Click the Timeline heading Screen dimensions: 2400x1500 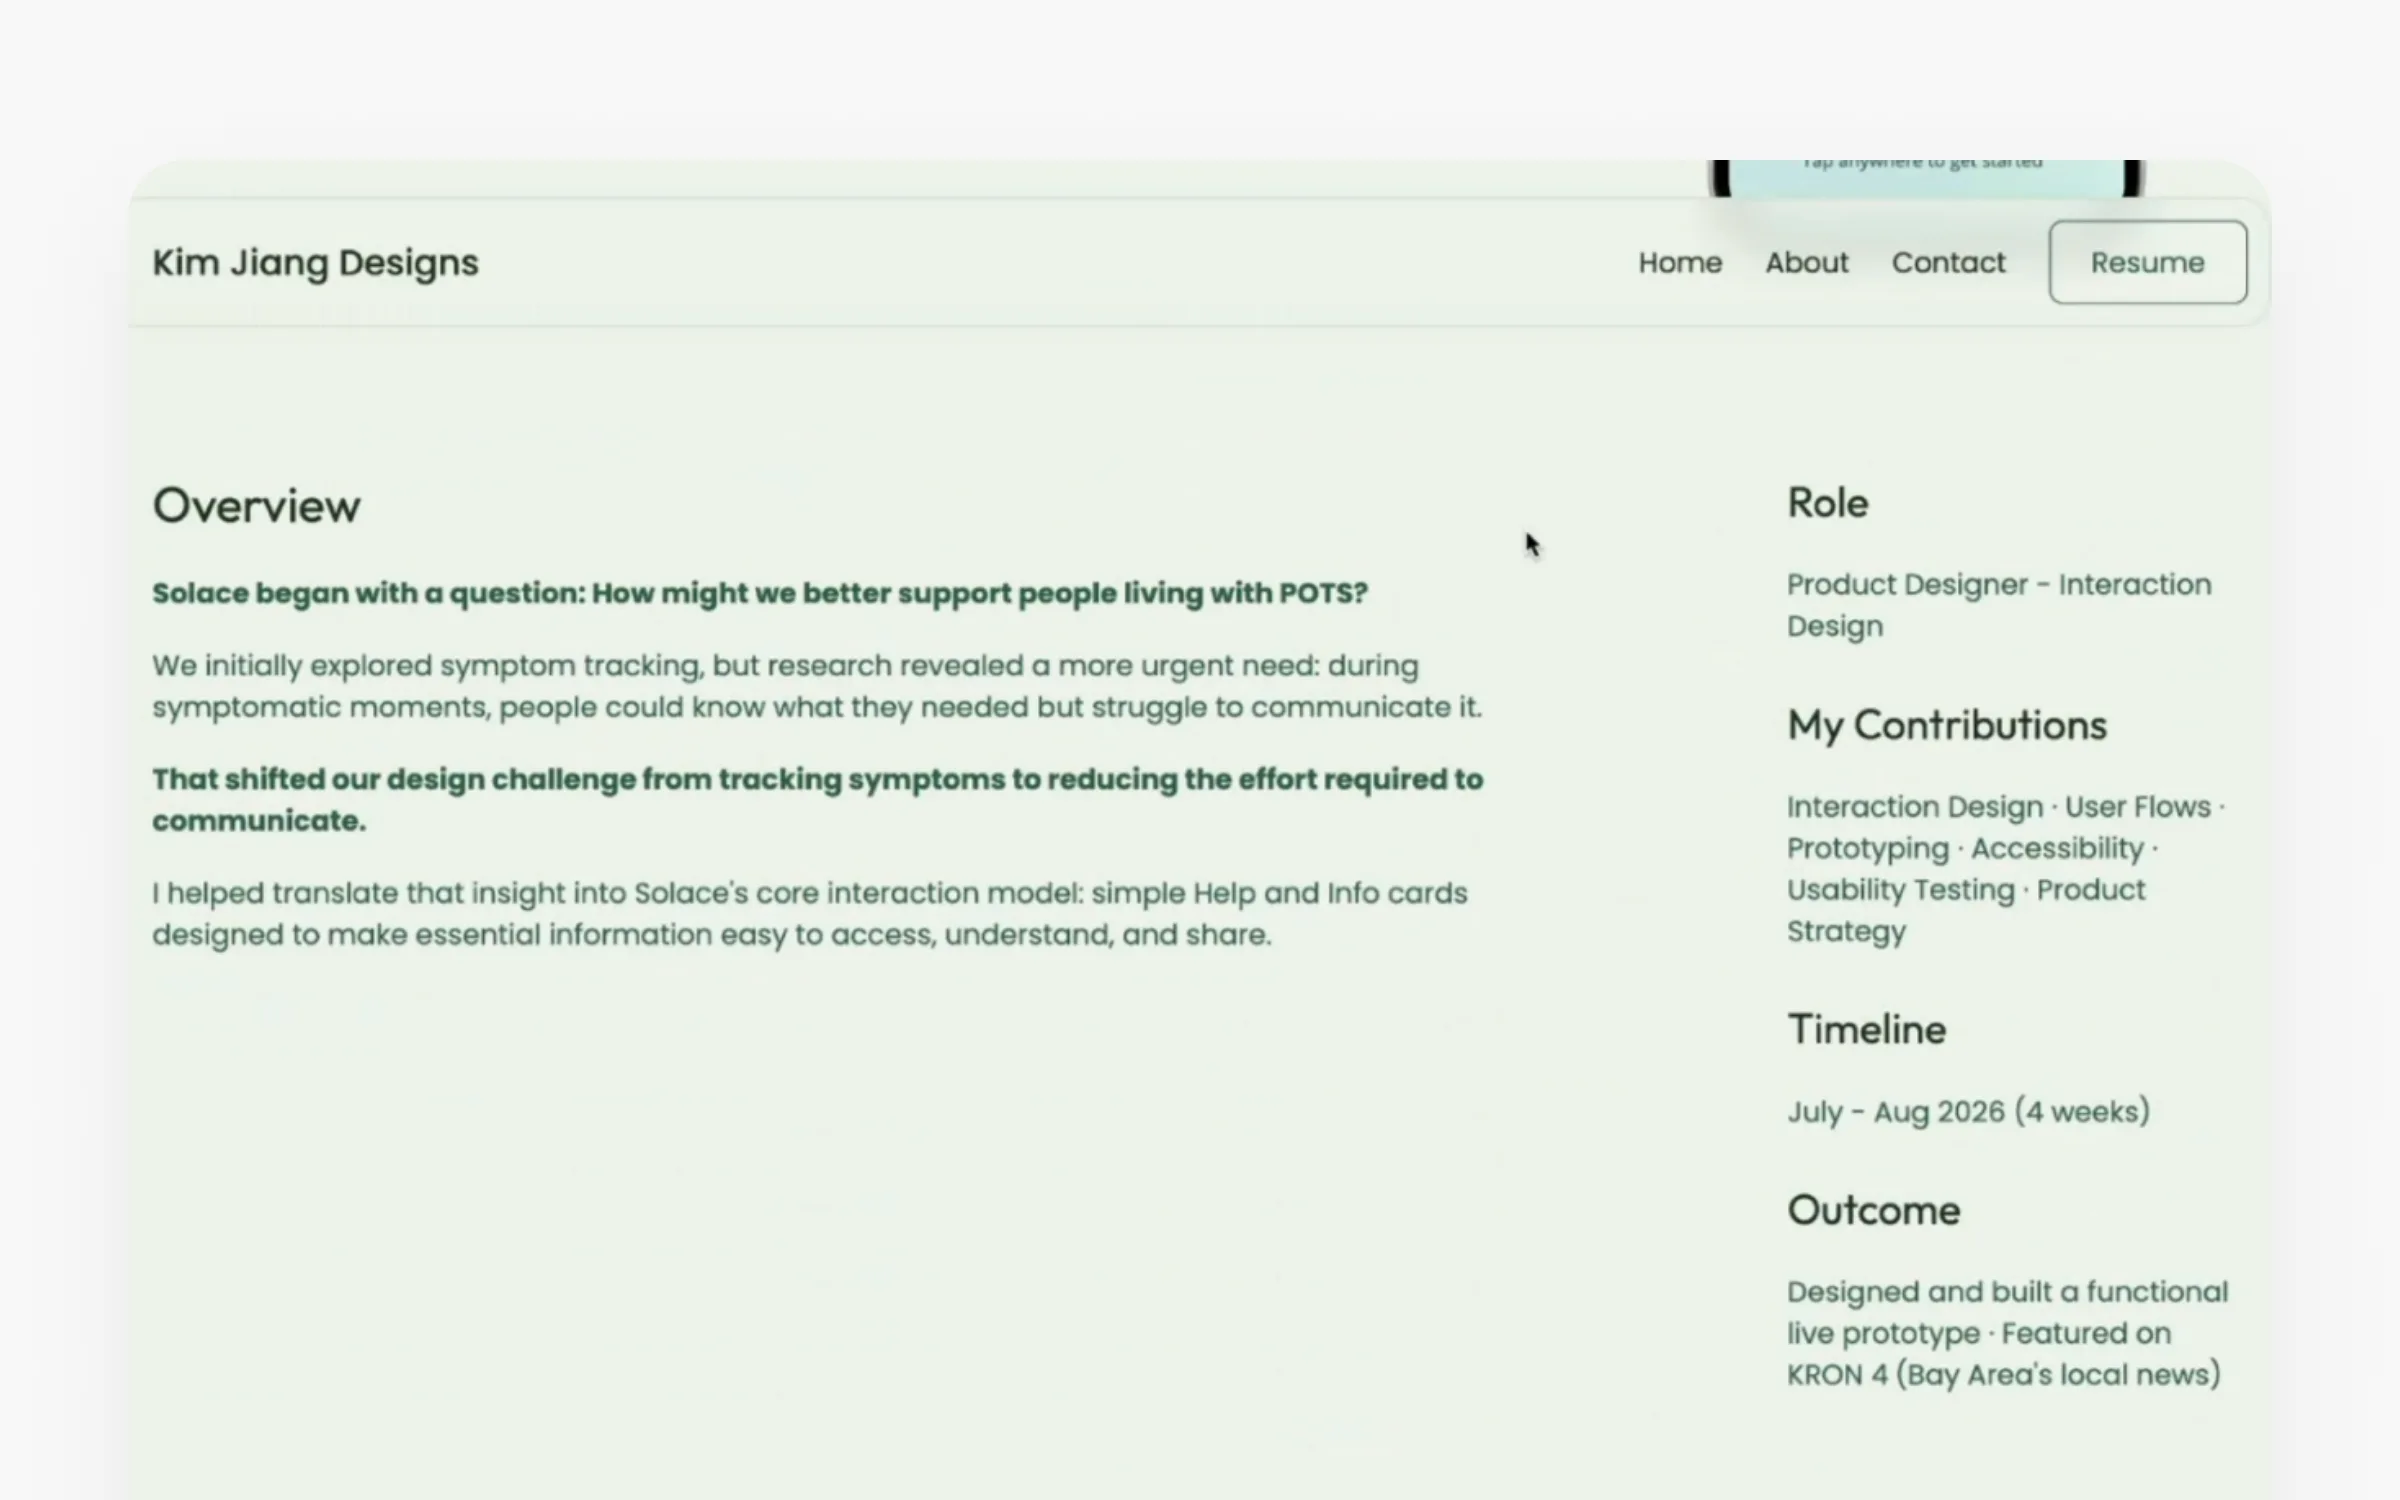click(1866, 1030)
